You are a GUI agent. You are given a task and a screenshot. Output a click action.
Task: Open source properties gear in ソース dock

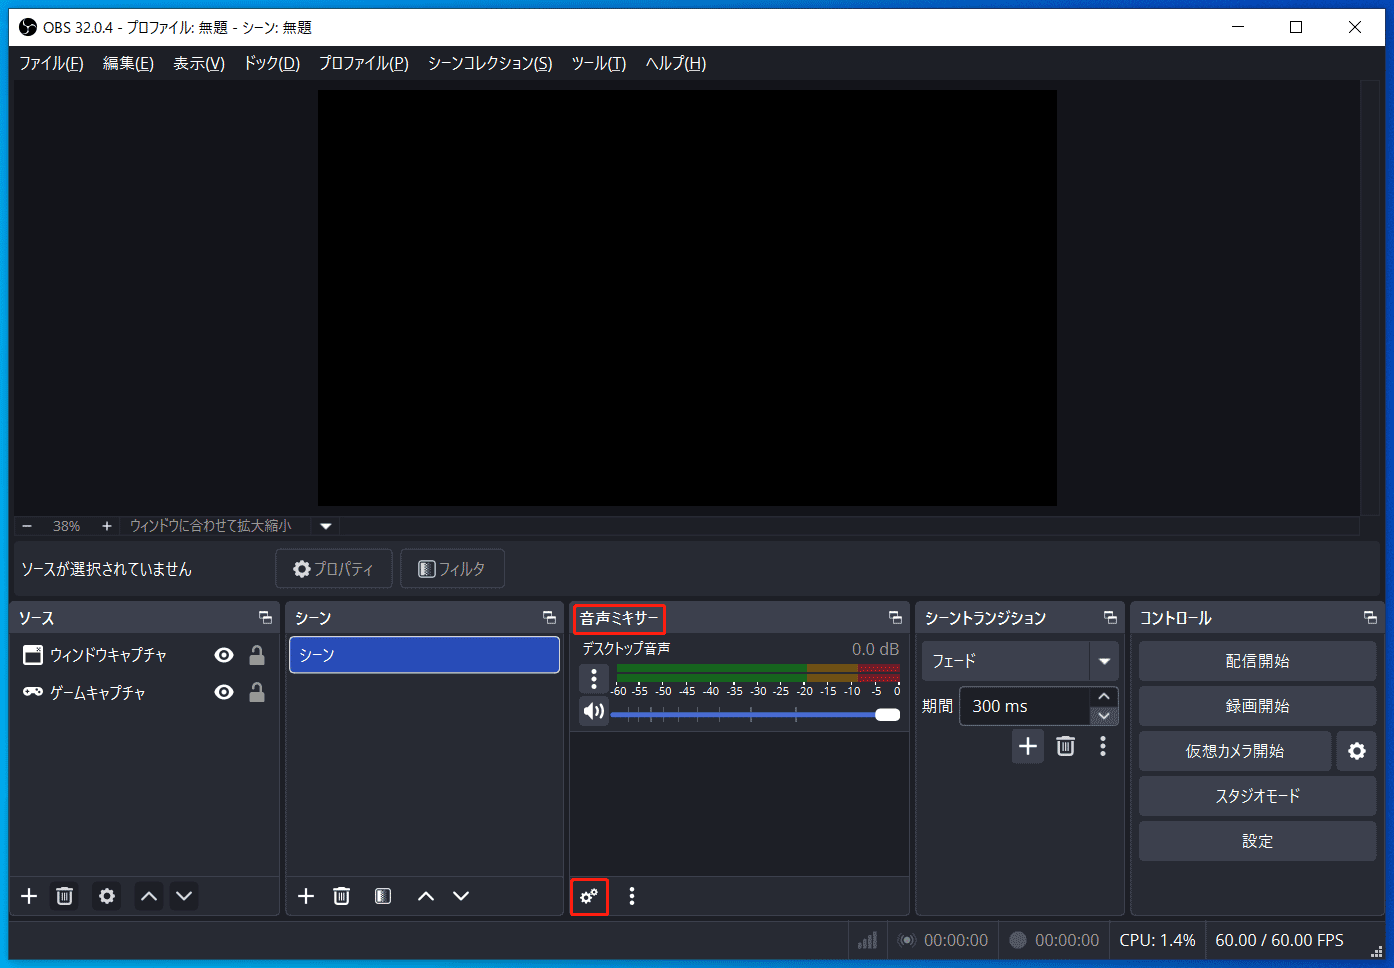pos(107,896)
